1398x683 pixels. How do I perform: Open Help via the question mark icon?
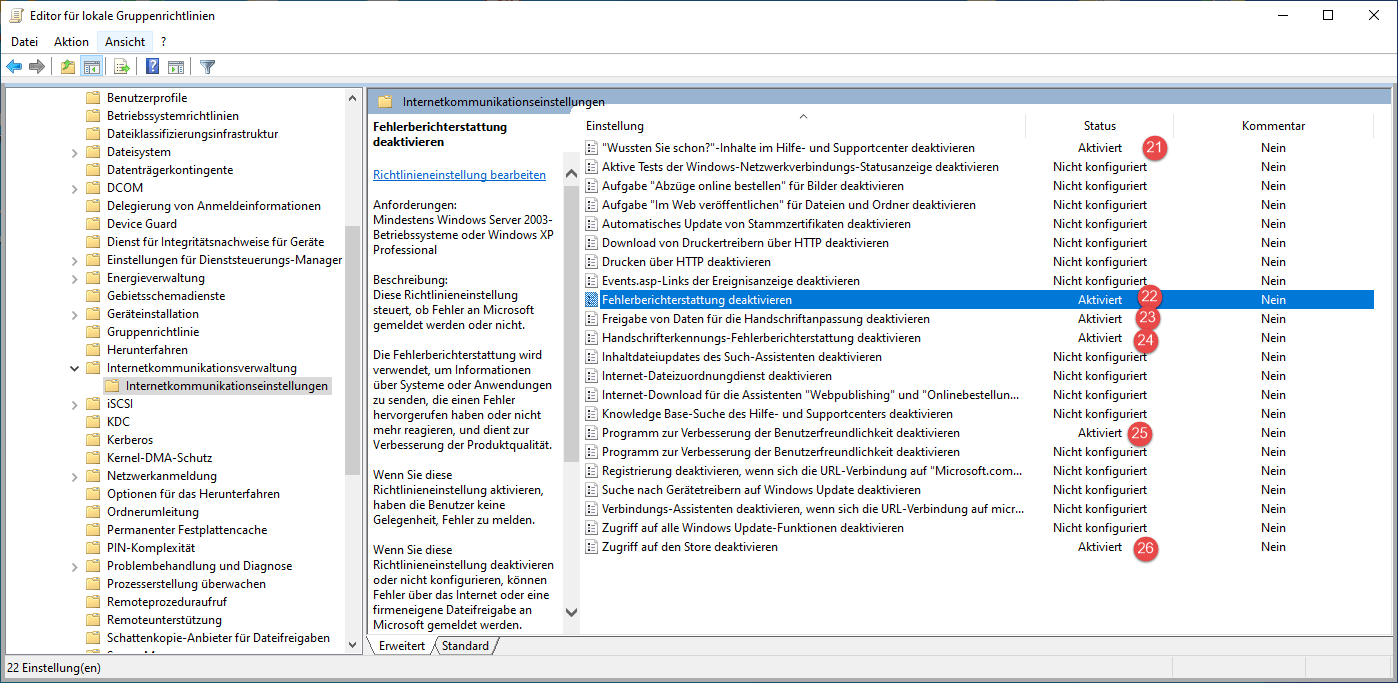pyautogui.click(x=152, y=67)
